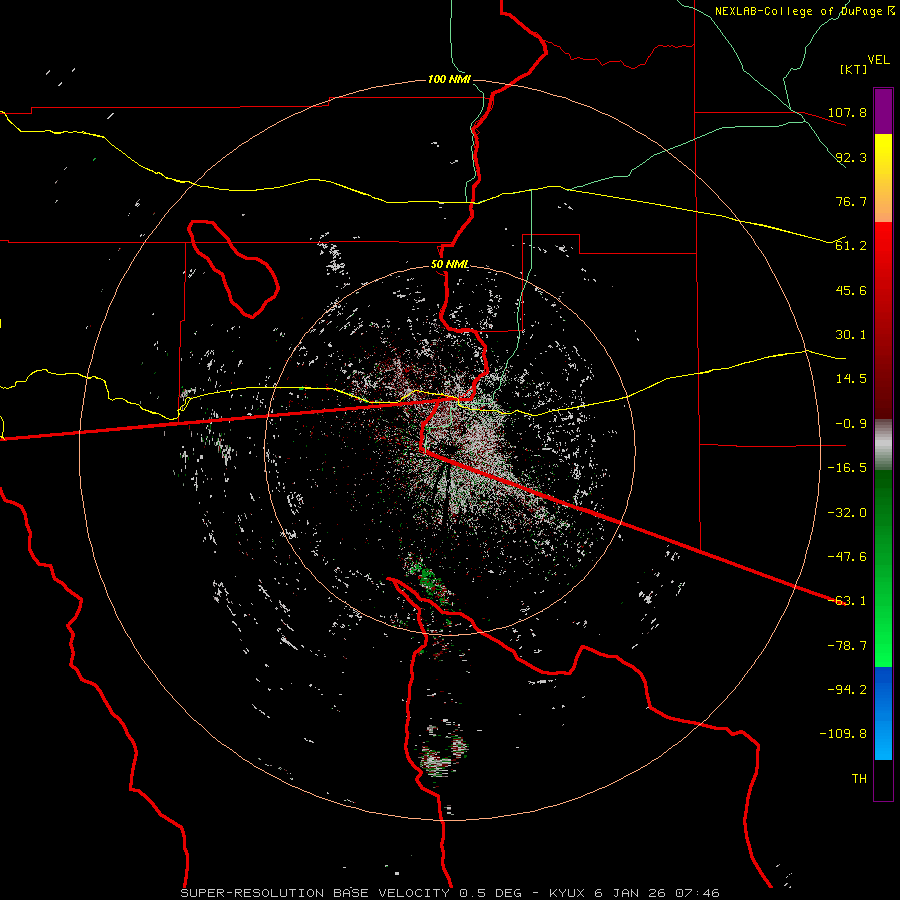Click the 76.7 velocity scale value
The height and width of the screenshot is (900, 900).
(851, 201)
